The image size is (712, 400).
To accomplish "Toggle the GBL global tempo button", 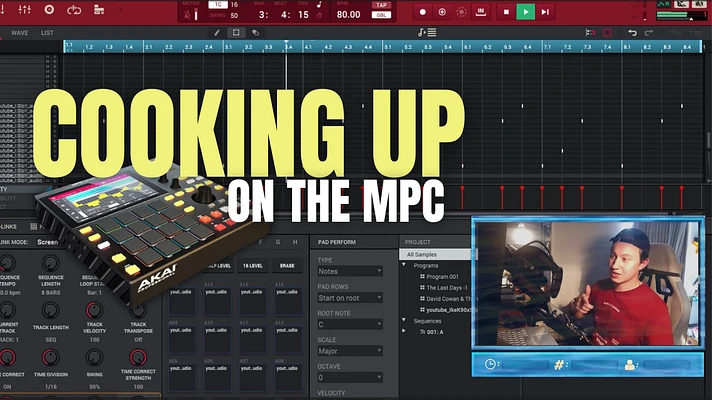I will 381,15.
